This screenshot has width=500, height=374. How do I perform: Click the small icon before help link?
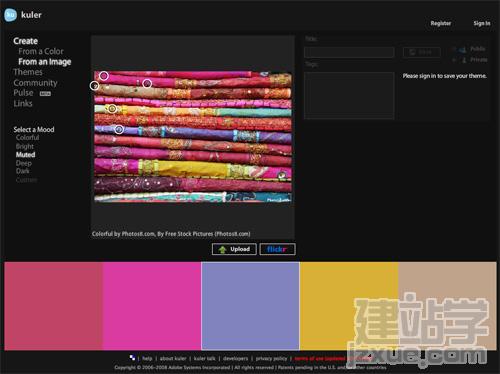coord(132,358)
